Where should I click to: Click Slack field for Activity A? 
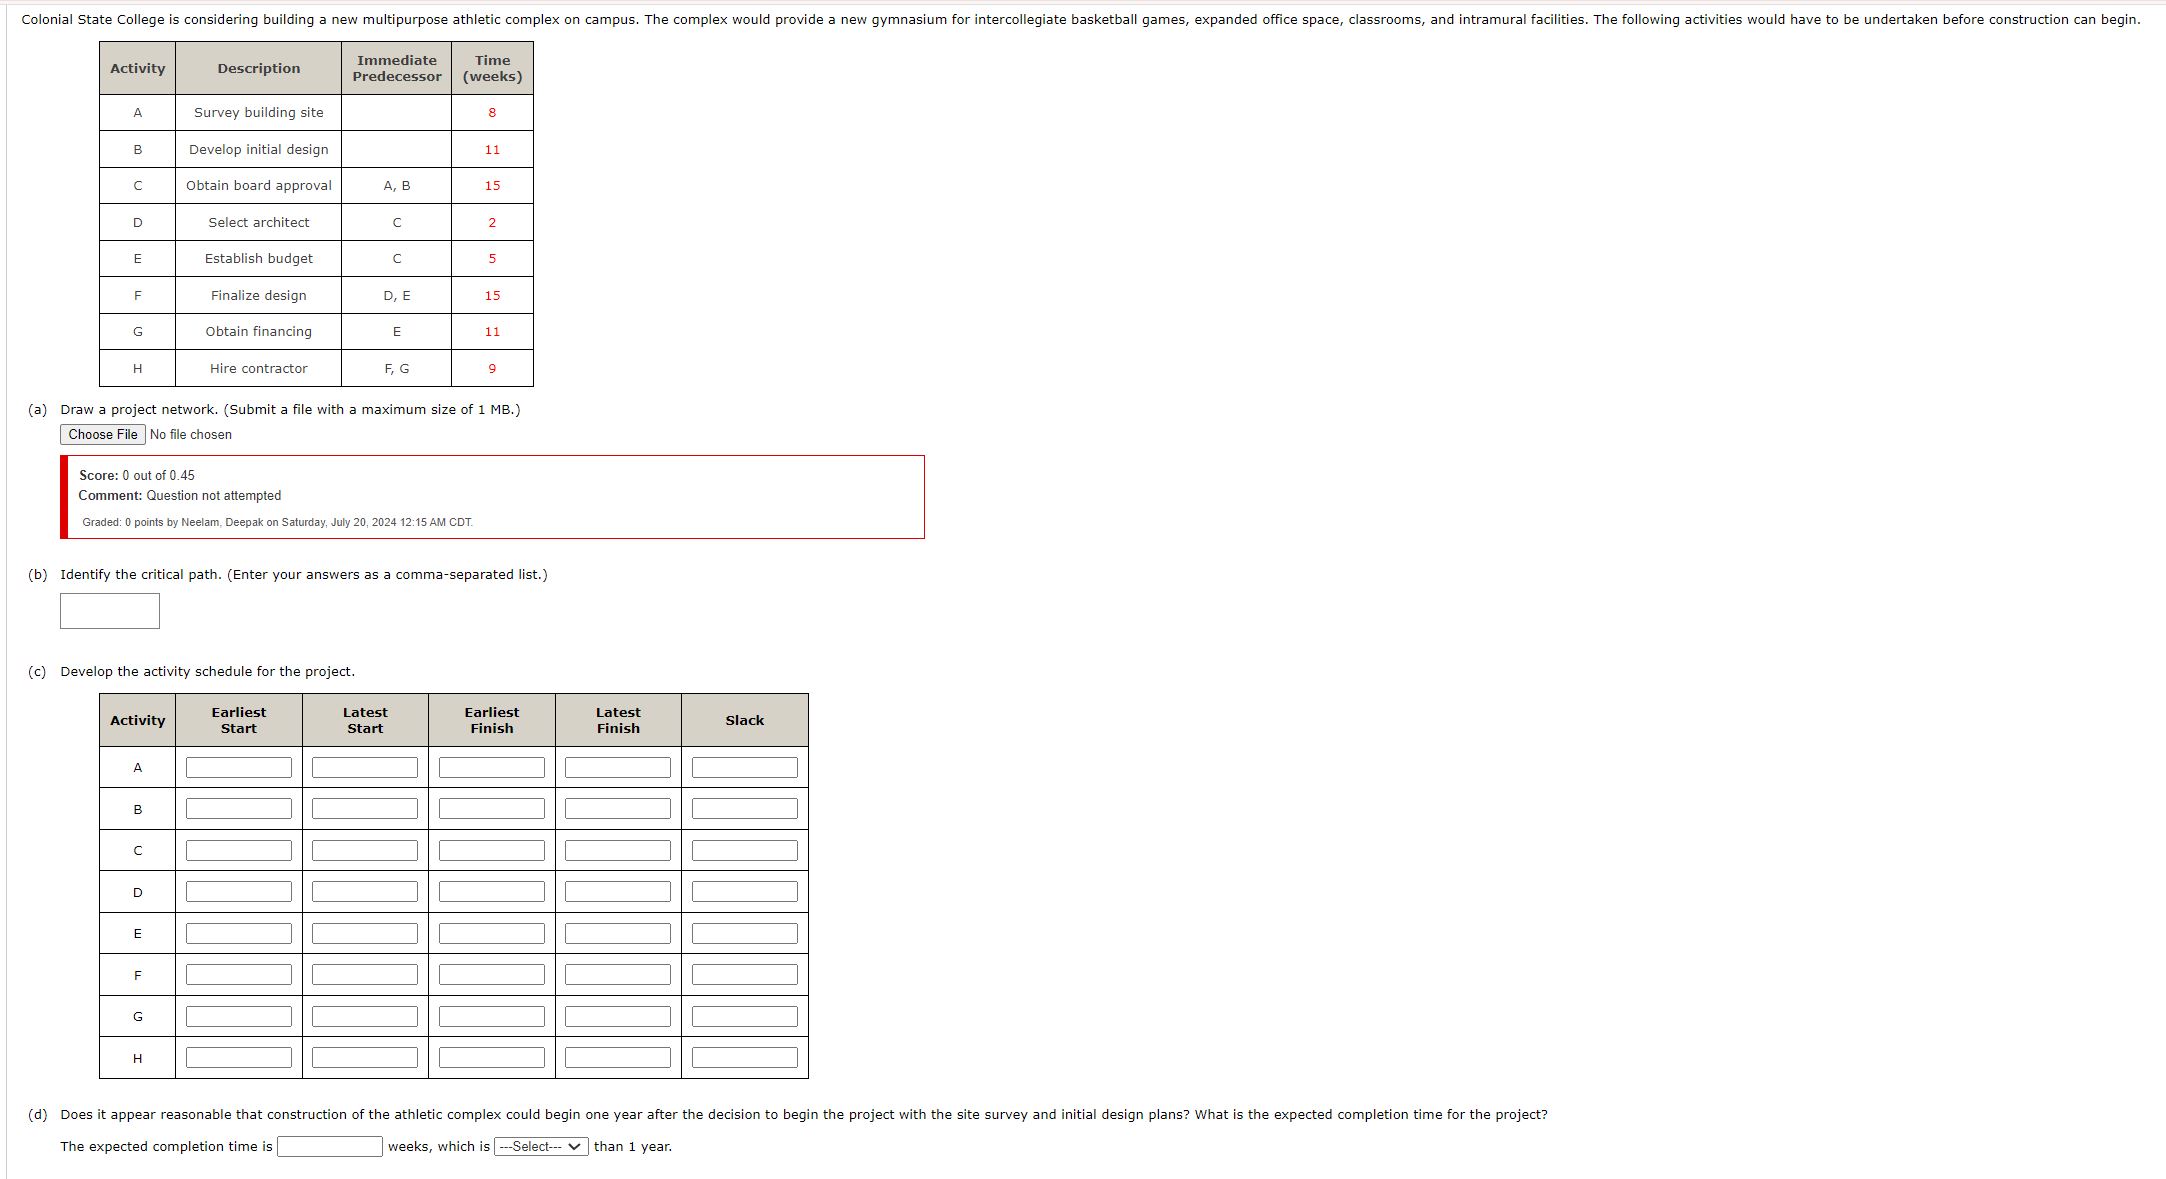tap(743, 767)
